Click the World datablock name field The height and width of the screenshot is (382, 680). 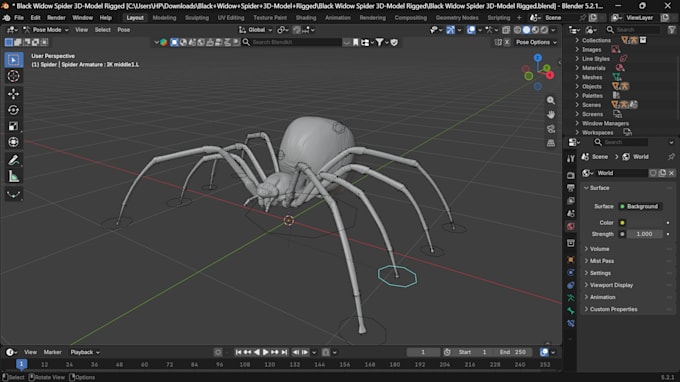pyautogui.click(x=621, y=173)
